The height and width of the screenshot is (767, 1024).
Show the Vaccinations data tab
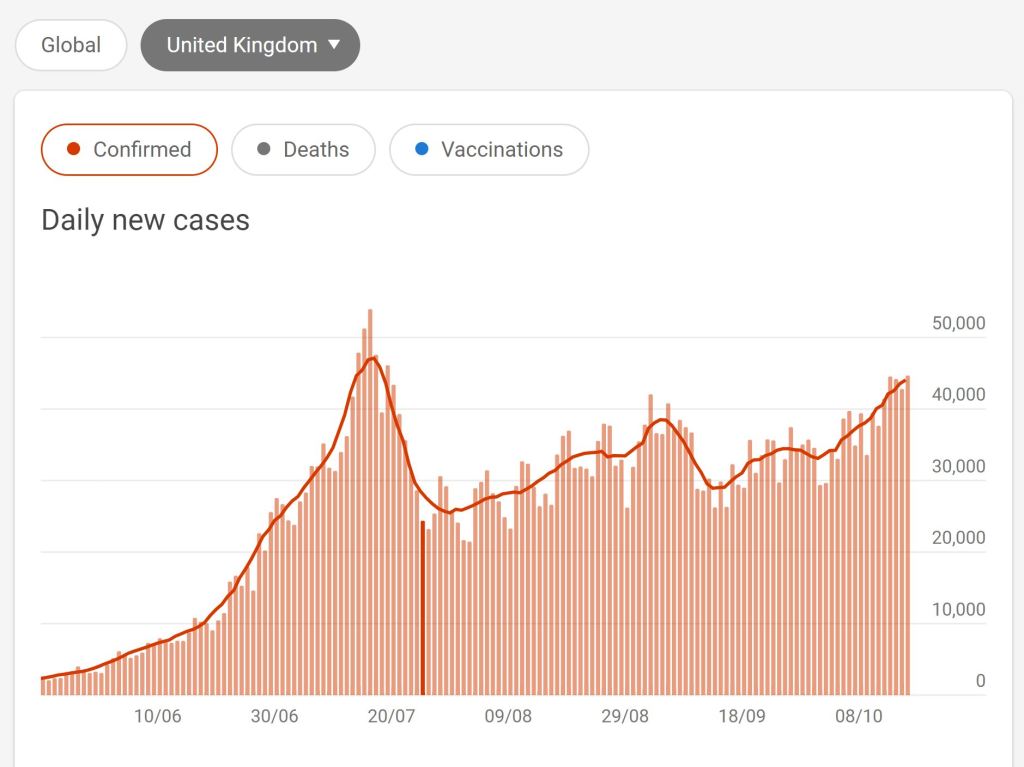tap(489, 150)
